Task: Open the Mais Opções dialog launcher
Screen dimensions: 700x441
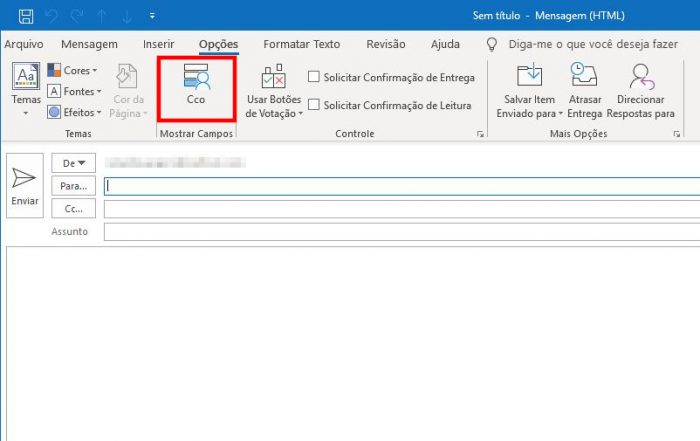Action: 677,134
